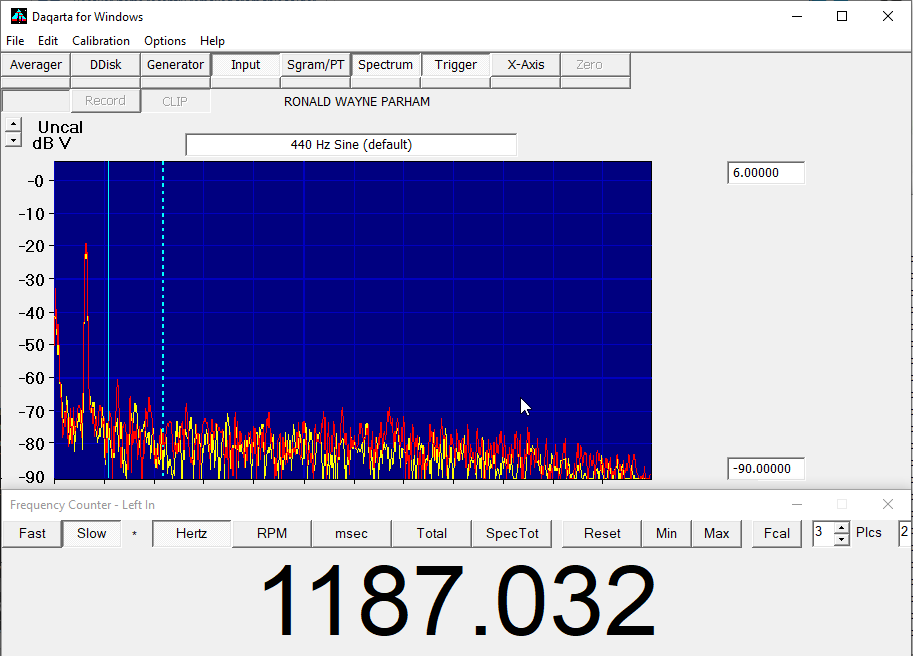Toggle the Spectrum display button

click(385, 65)
